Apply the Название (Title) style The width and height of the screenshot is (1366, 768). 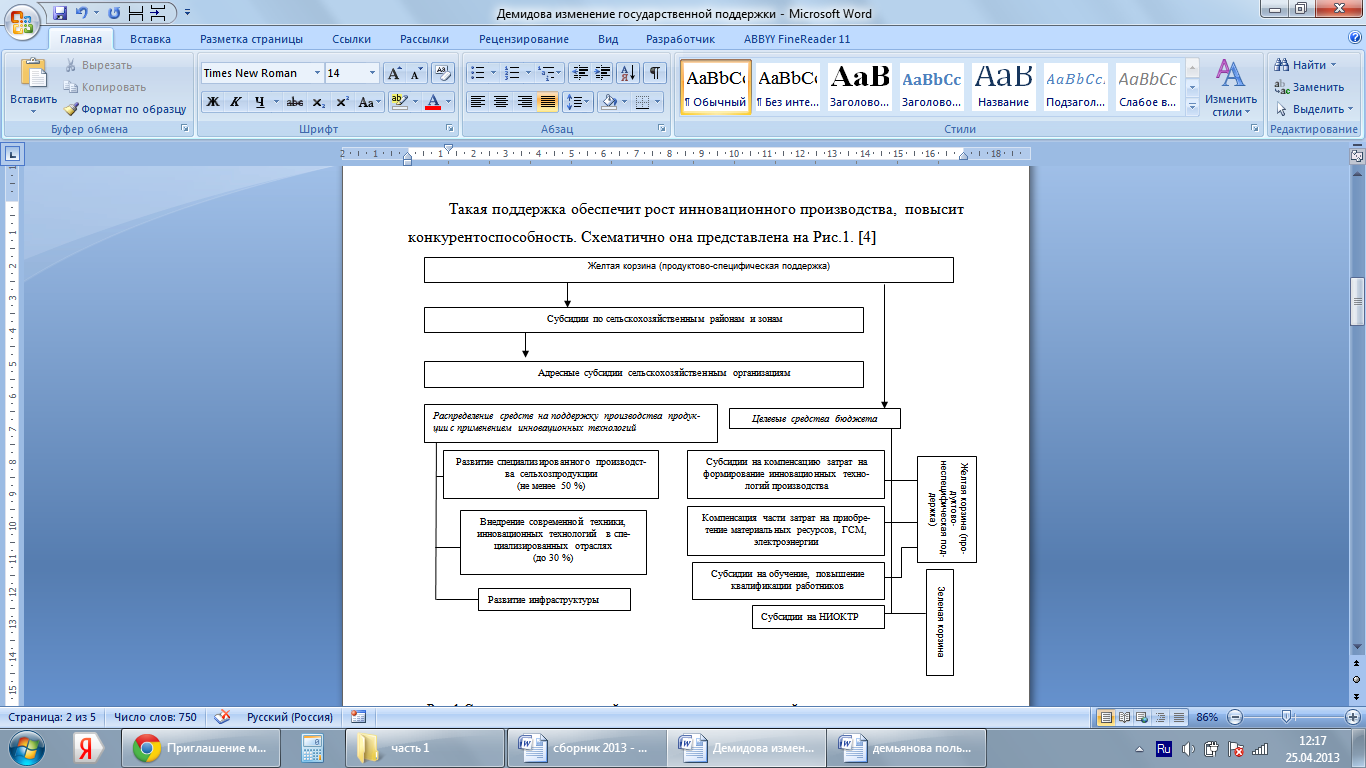1004,88
